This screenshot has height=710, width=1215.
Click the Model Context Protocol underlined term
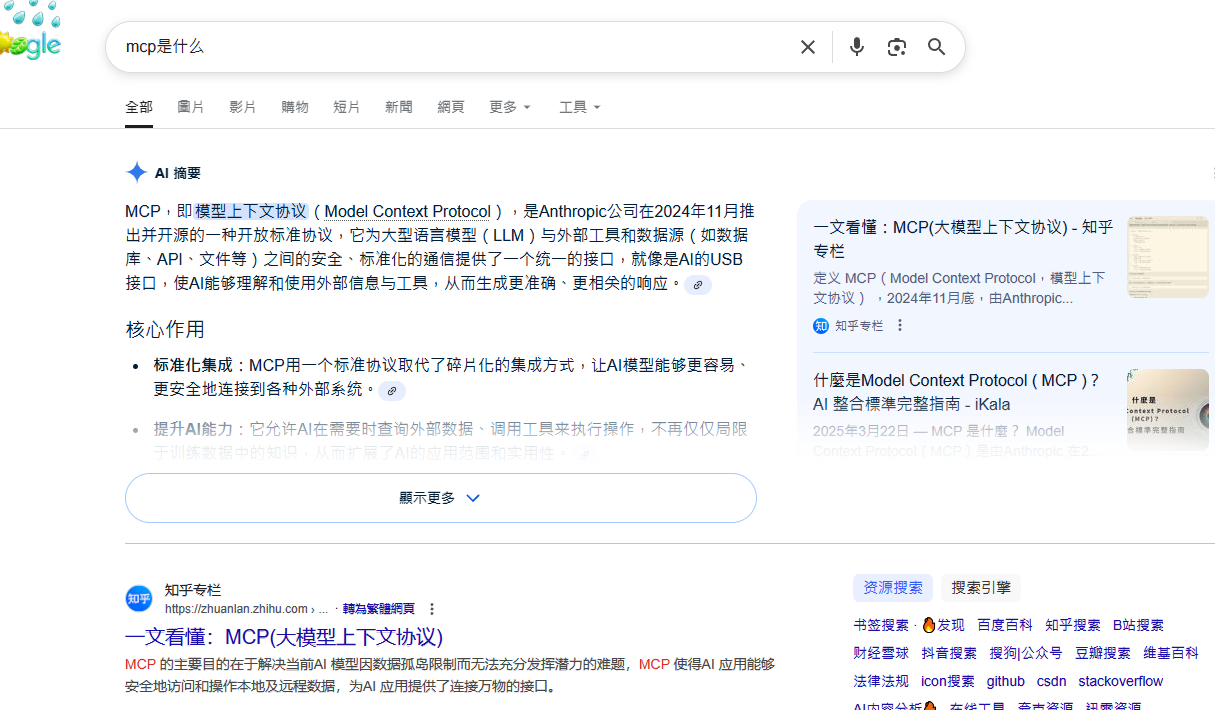408,212
